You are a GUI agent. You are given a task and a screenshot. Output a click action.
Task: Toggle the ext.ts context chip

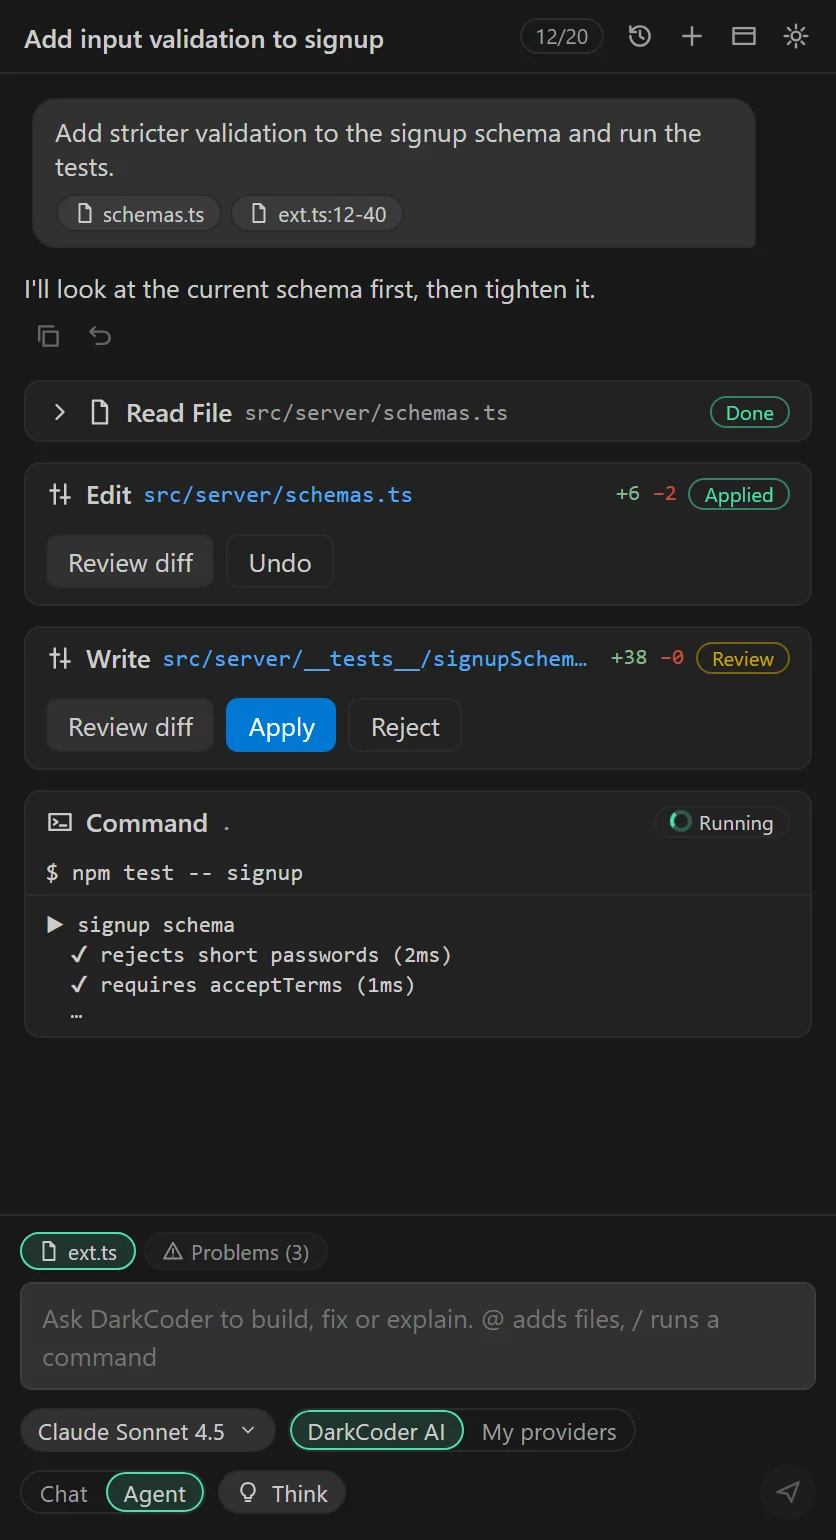(78, 1252)
